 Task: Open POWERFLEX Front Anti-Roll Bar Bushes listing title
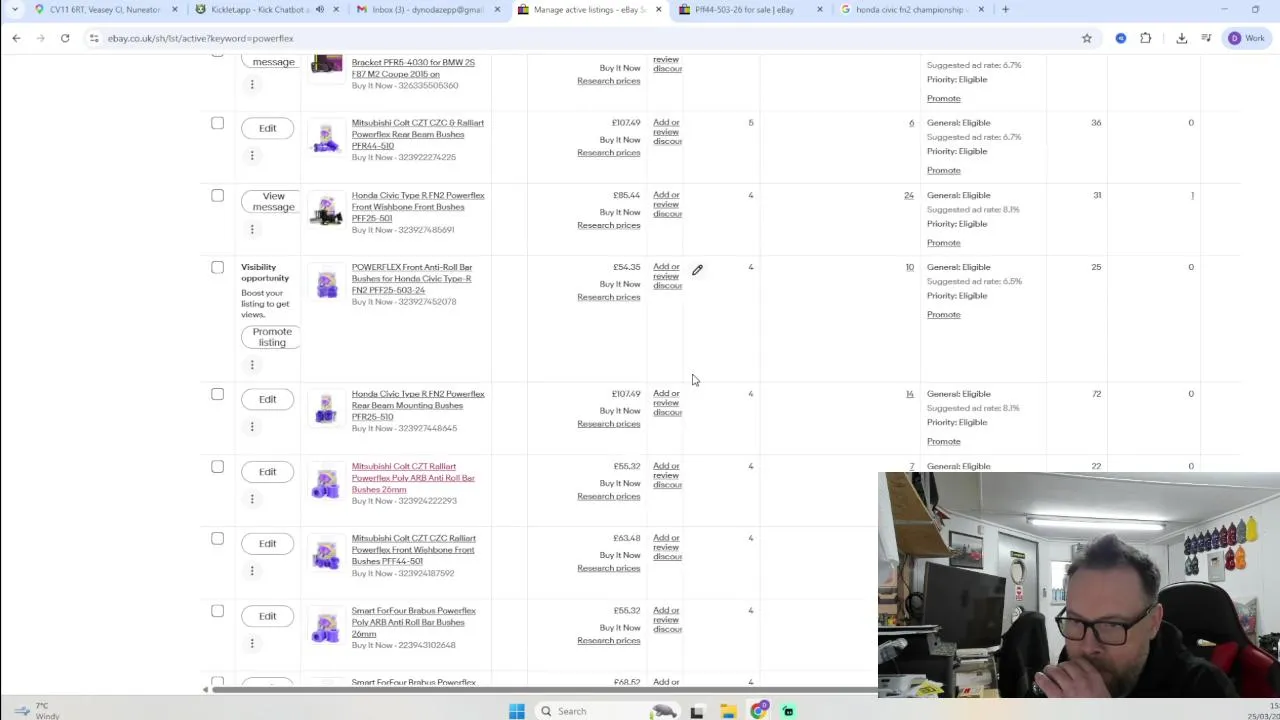(412, 279)
